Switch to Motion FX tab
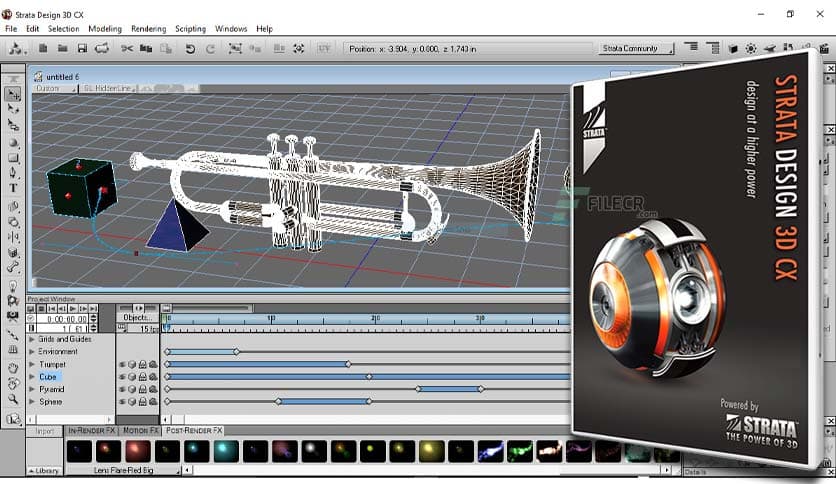Screen dimensions: 836x484 pos(140,430)
